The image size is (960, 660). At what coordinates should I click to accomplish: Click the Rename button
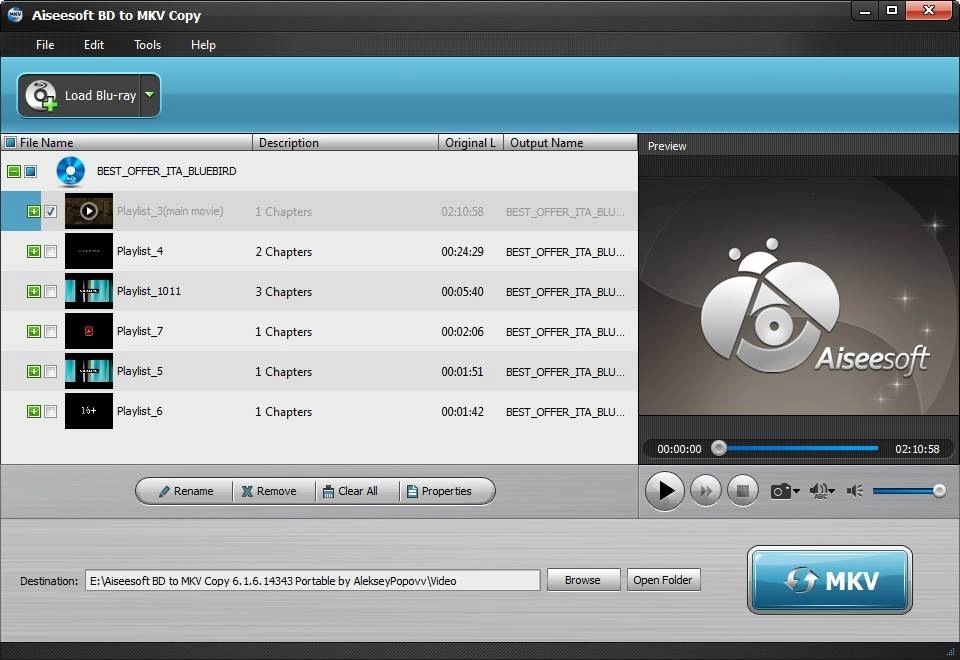[x=186, y=491]
